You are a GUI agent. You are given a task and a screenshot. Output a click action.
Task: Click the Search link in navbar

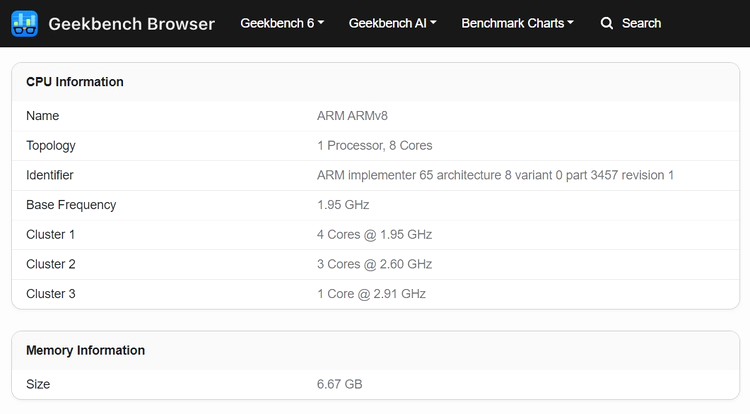[x=641, y=23]
